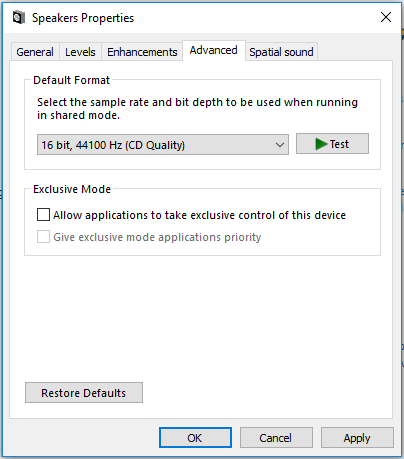Viewport: 404px width, 459px height.
Task: Click the green play triangle on Test
Action: tap(321, 144)
